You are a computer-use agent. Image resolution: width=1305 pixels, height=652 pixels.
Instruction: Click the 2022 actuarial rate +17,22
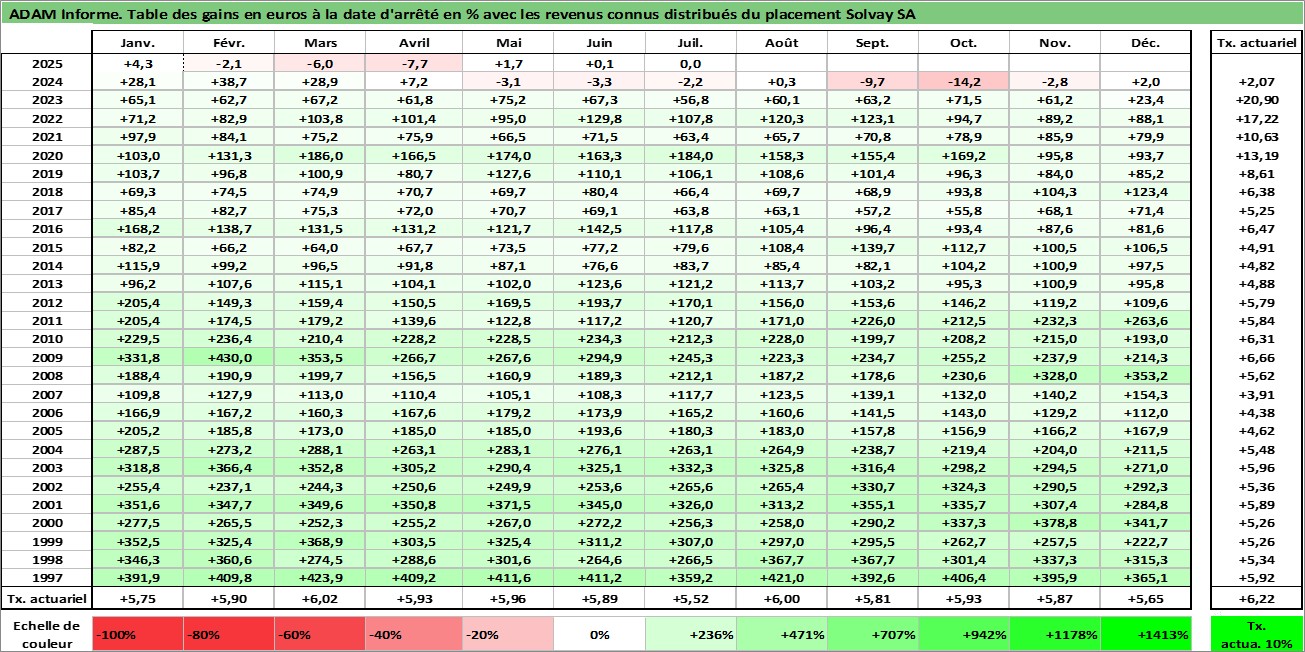pos(1257,118)
